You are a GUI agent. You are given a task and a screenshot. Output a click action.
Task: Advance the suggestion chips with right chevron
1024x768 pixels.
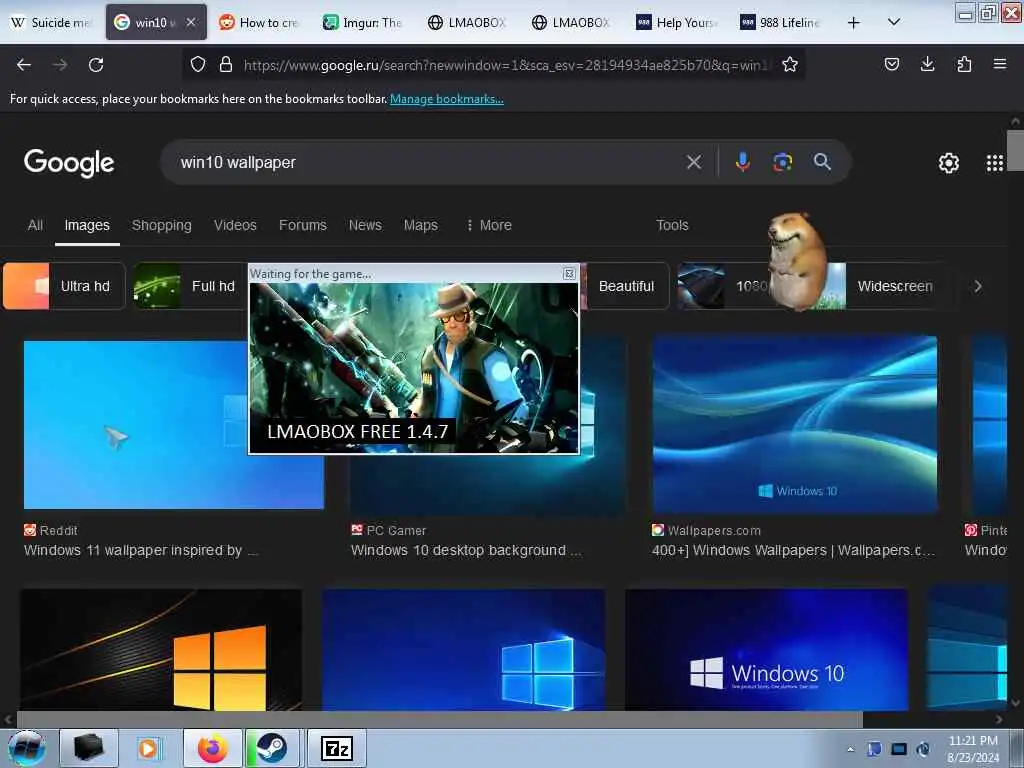pos(978,286)
